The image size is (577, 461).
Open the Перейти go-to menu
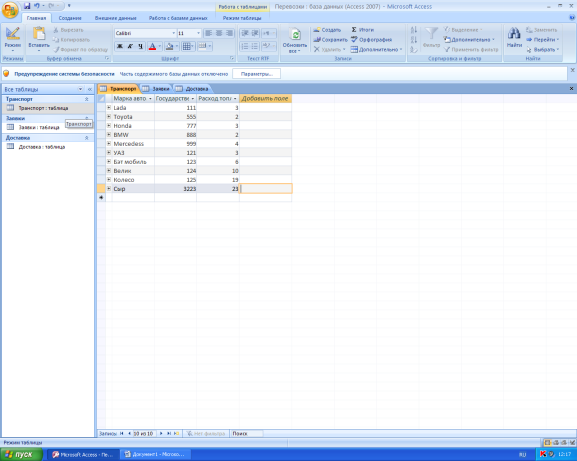(542, 39)
